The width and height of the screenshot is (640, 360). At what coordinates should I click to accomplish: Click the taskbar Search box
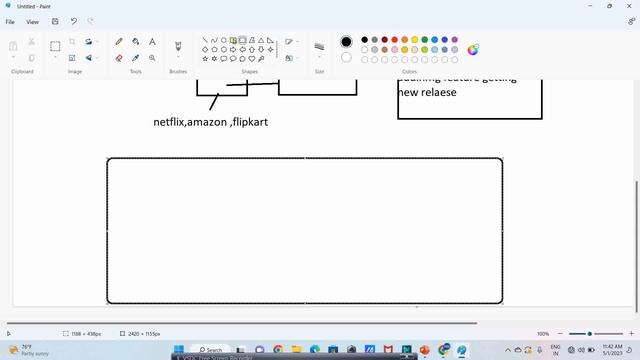coord(211,350)
